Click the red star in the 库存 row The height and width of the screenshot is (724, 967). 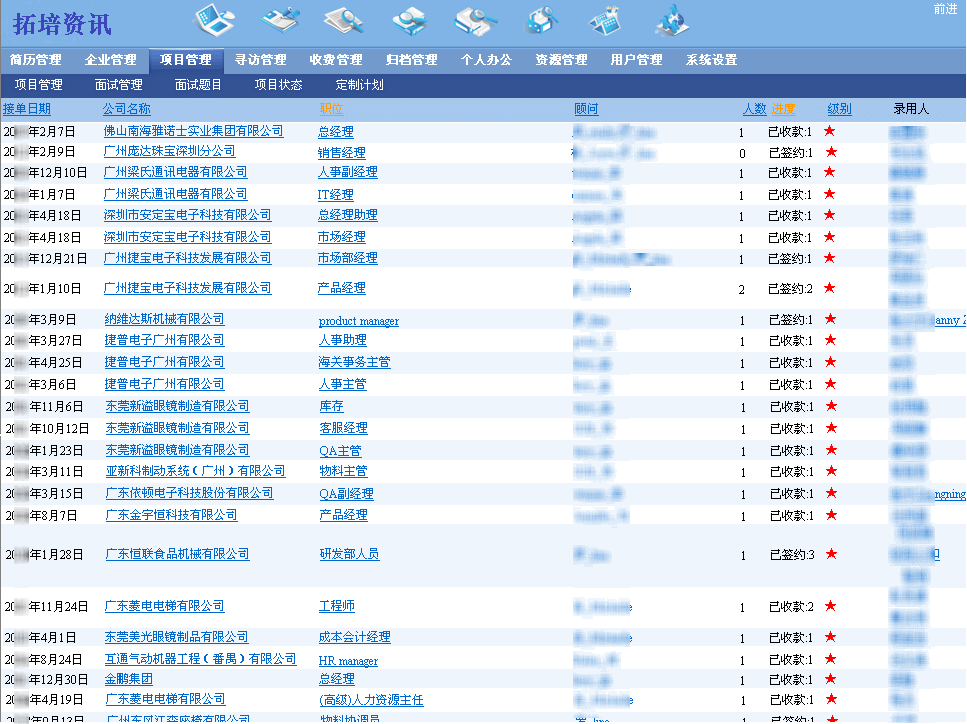click(x=831, y=406)
